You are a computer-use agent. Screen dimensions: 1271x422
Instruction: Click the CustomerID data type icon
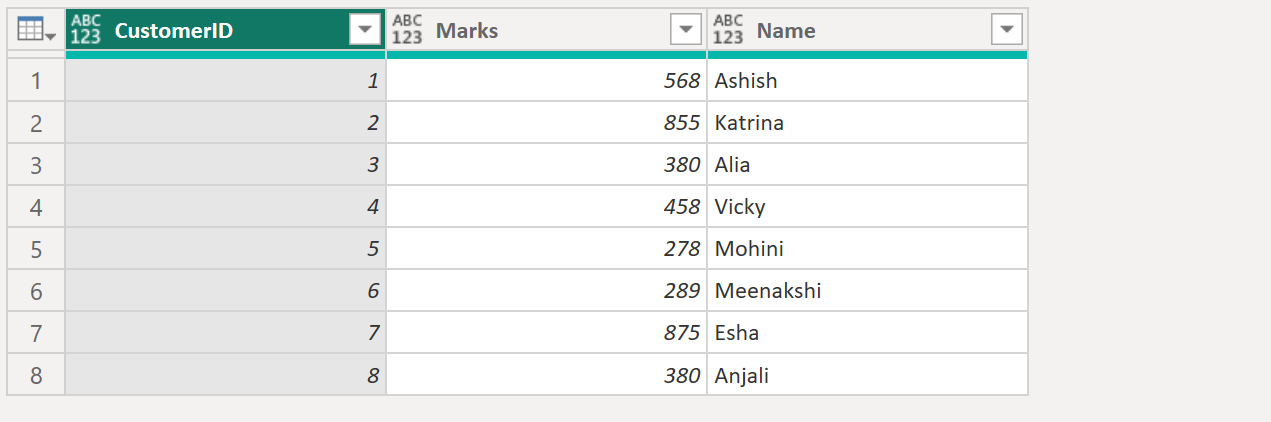87,31
